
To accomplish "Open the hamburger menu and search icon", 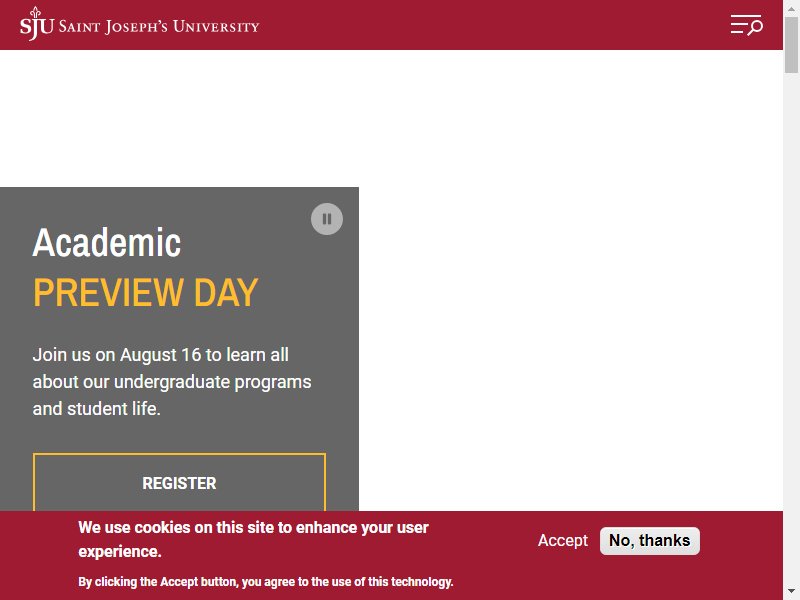I will pyautogui.click(x=746, y=25).
